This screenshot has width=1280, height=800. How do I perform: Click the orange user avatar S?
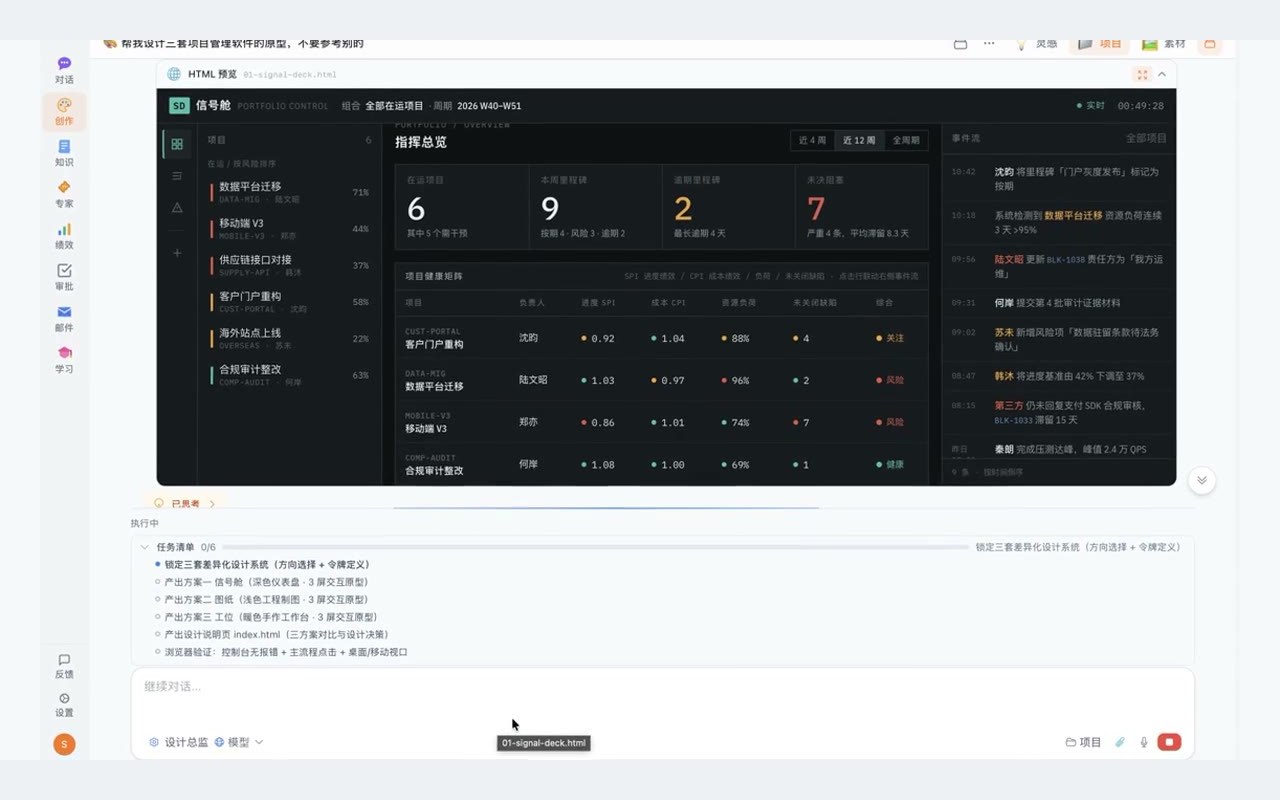click(64, 744)
